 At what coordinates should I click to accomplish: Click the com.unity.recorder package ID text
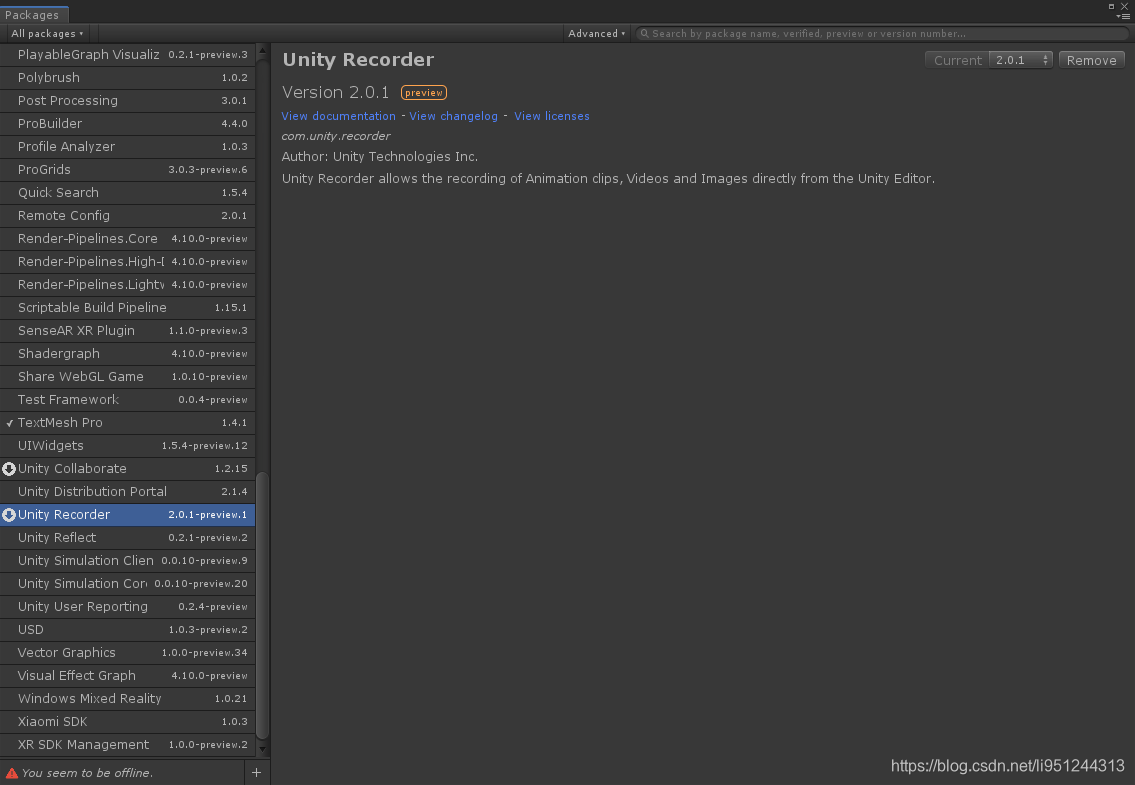pyautogui.click(x=336, y=136)
